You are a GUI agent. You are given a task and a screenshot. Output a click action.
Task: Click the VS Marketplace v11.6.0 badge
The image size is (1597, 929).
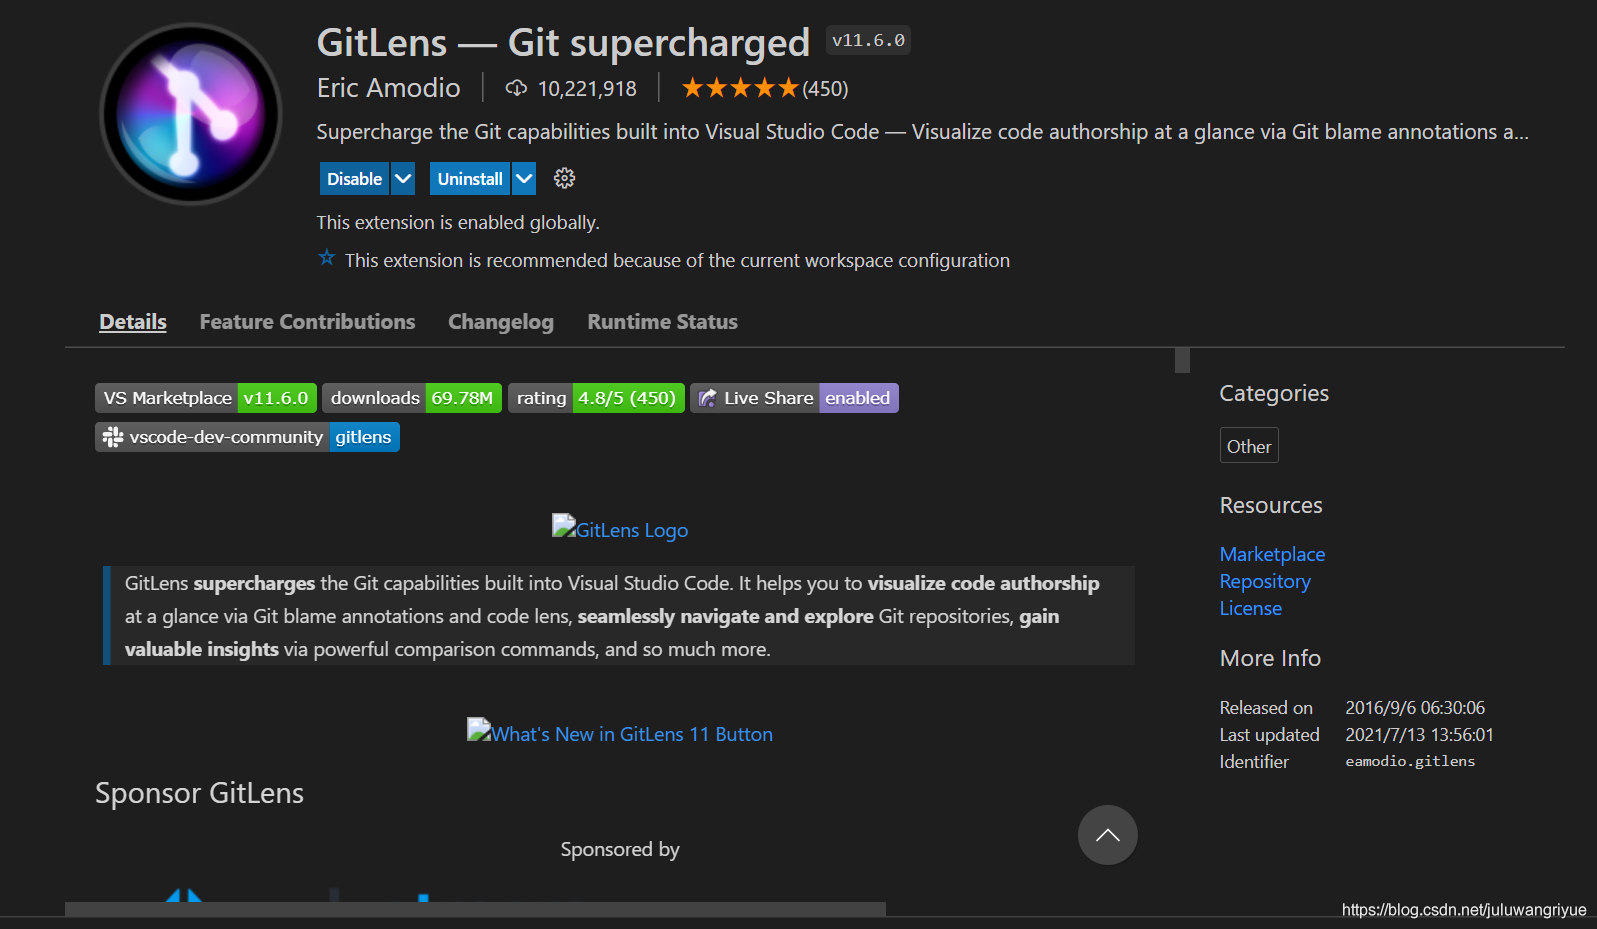click(206, 398)
